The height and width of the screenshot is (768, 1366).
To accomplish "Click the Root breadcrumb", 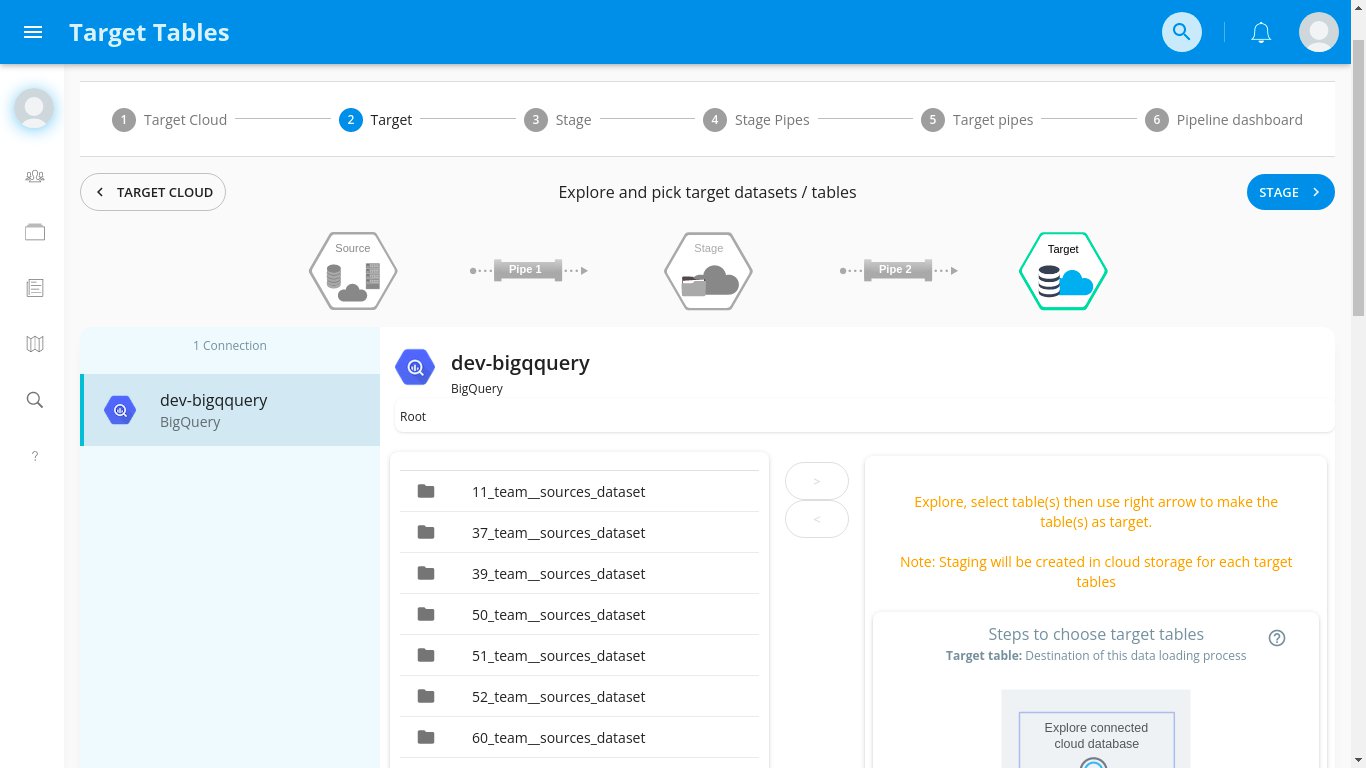I will pos(413,416).
